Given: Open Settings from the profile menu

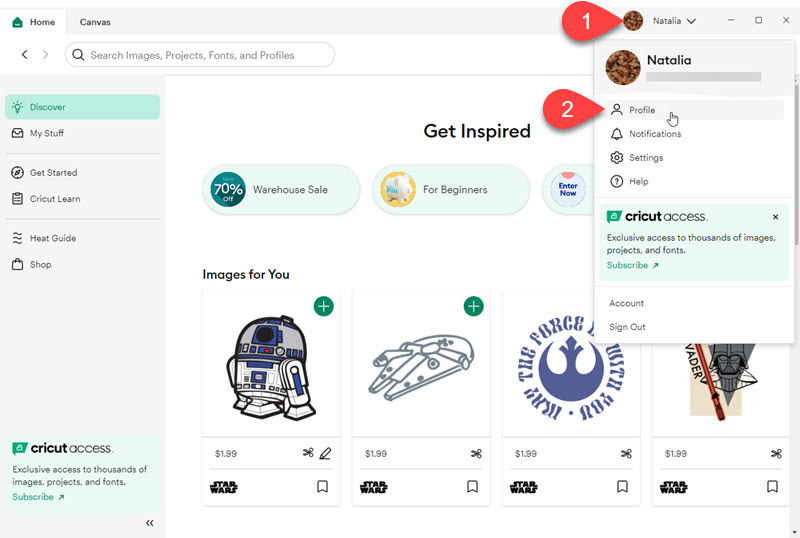Looking at the screenshot, I should (646, 158).
